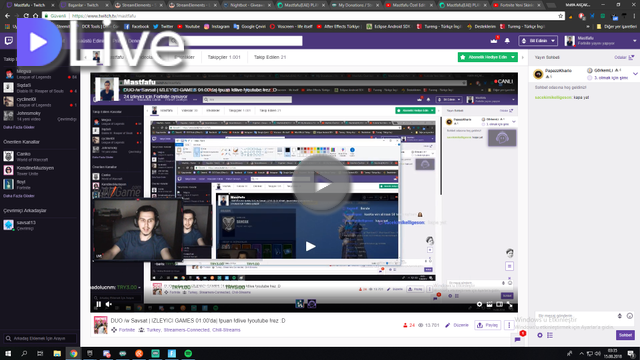Expand the bookmarks bar overflow chevron
Screen dimensions: 640x360
588,27
